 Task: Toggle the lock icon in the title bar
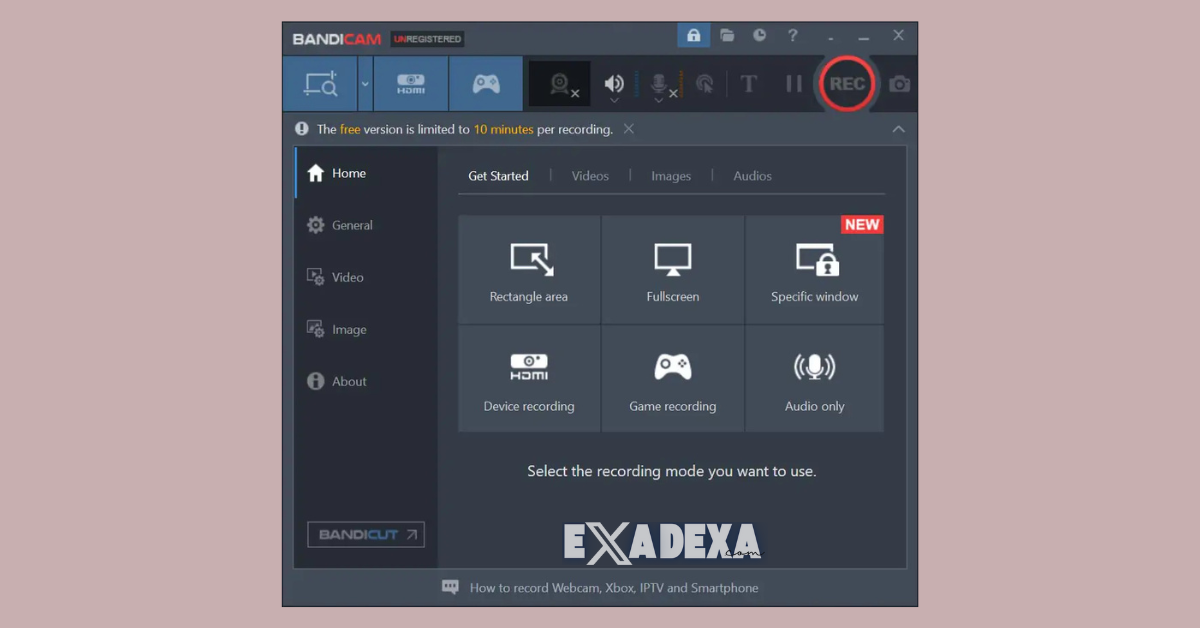pos(694,35)
